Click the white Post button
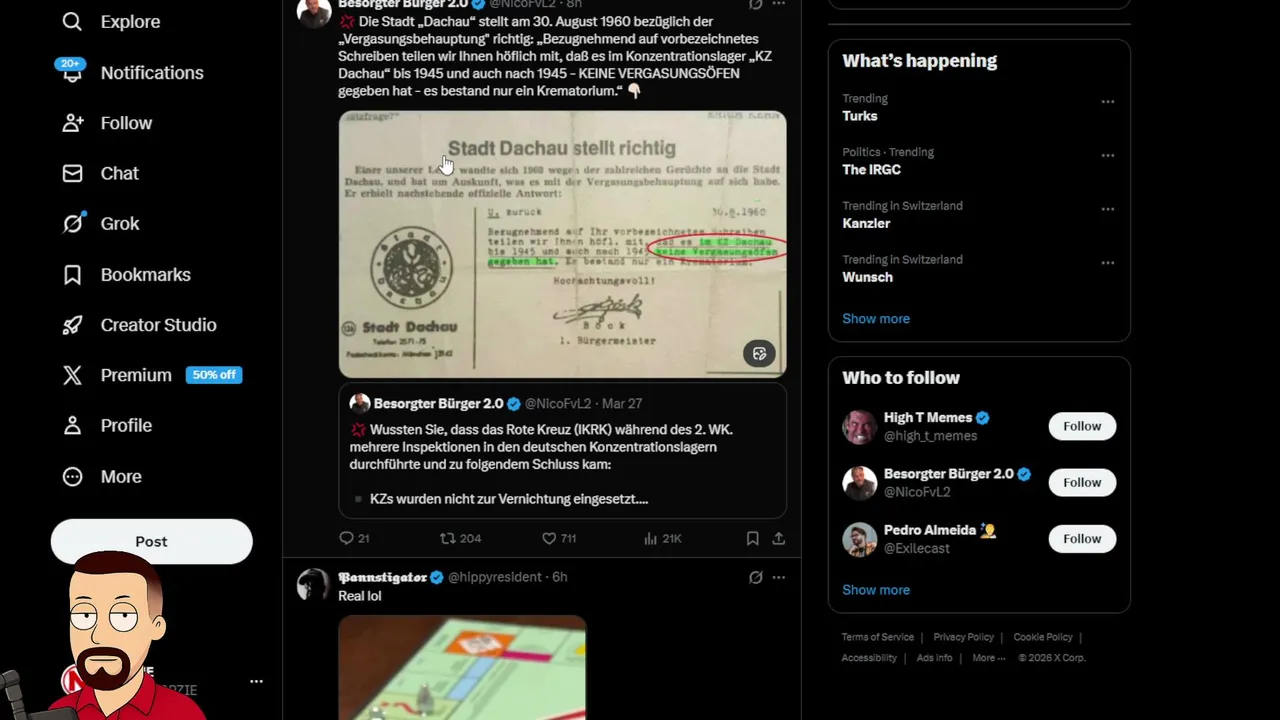The height and width of the screenshot is (720, 1280). [x=151, y=541]
